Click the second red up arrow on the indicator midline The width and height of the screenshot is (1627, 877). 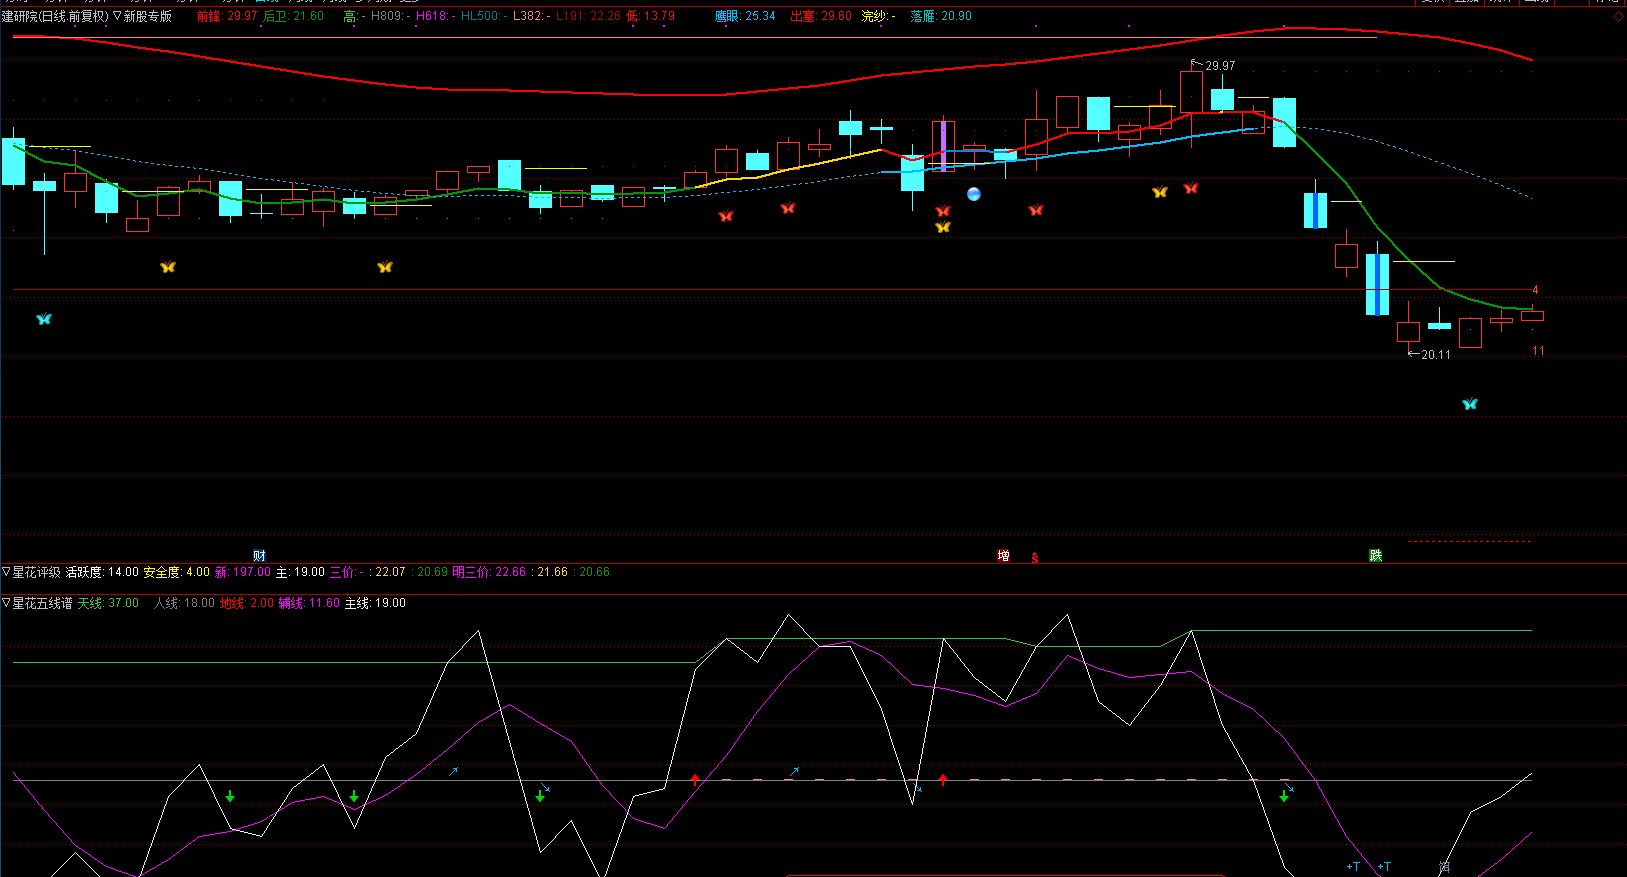pos(943,779)
